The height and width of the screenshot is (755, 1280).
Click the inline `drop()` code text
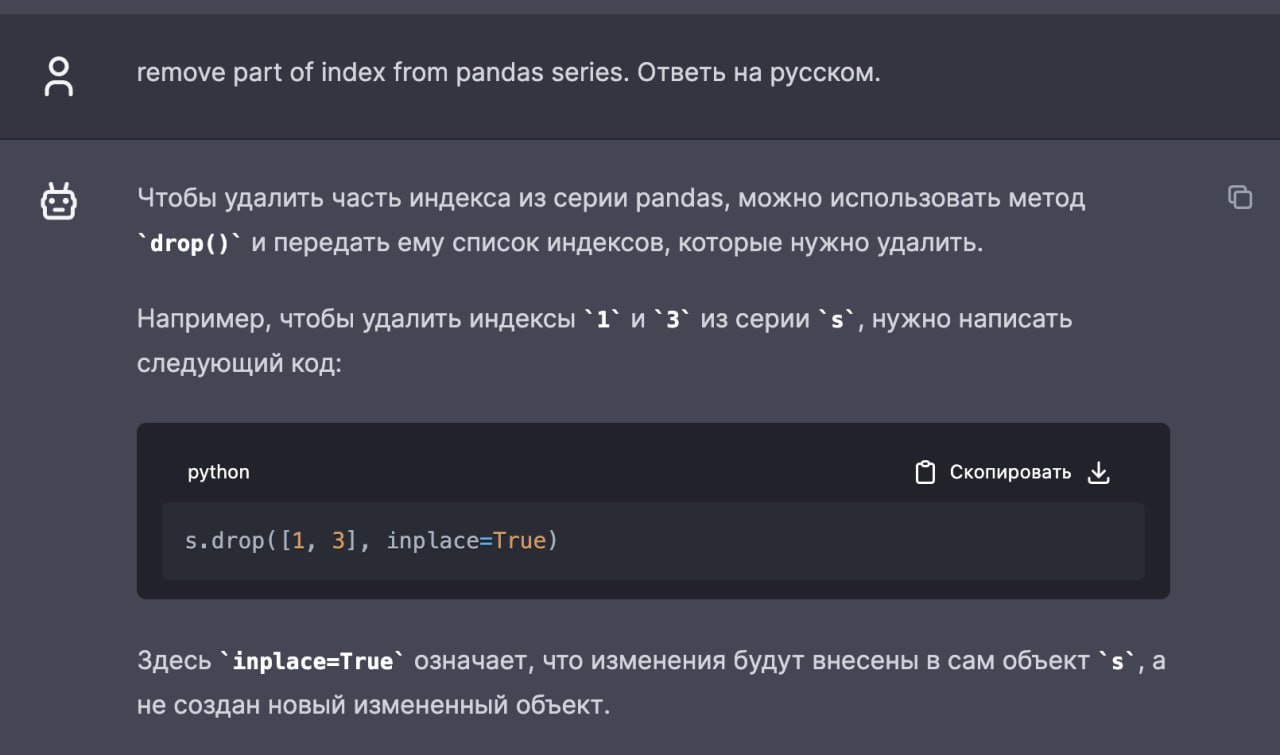coord(189,243)
